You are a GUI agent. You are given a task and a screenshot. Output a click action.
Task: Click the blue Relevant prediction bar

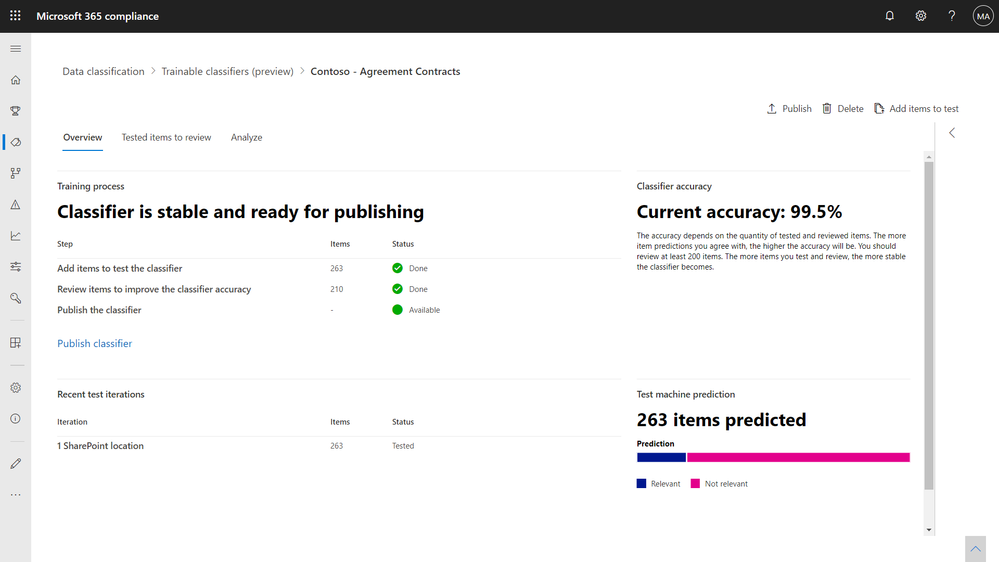point(661,458)
